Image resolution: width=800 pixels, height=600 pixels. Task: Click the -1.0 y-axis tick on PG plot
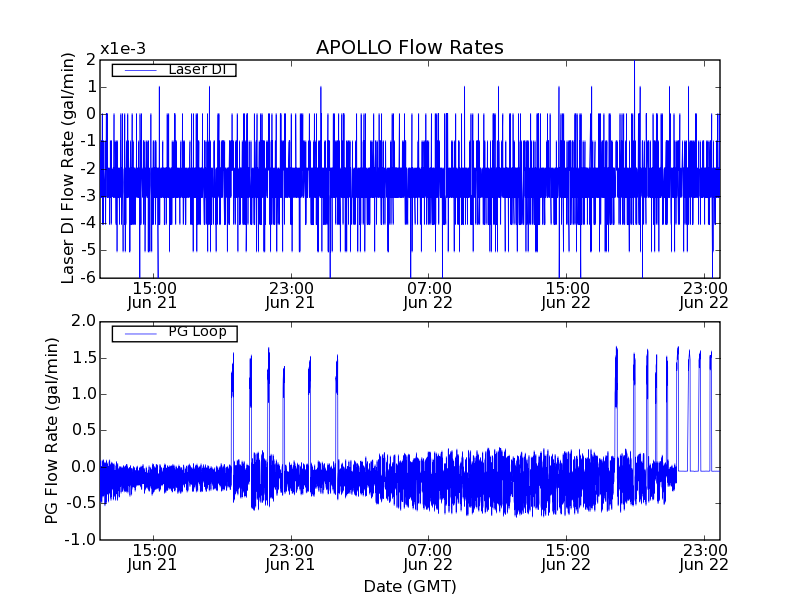tap(82, 540)
